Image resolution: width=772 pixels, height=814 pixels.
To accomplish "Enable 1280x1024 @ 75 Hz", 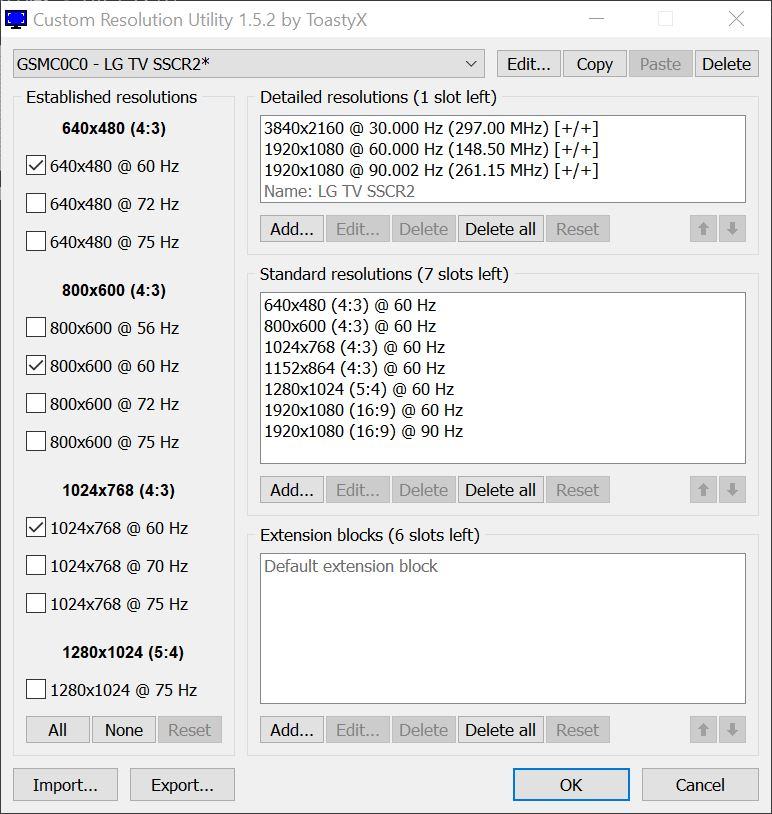I will tap(36, 689).
